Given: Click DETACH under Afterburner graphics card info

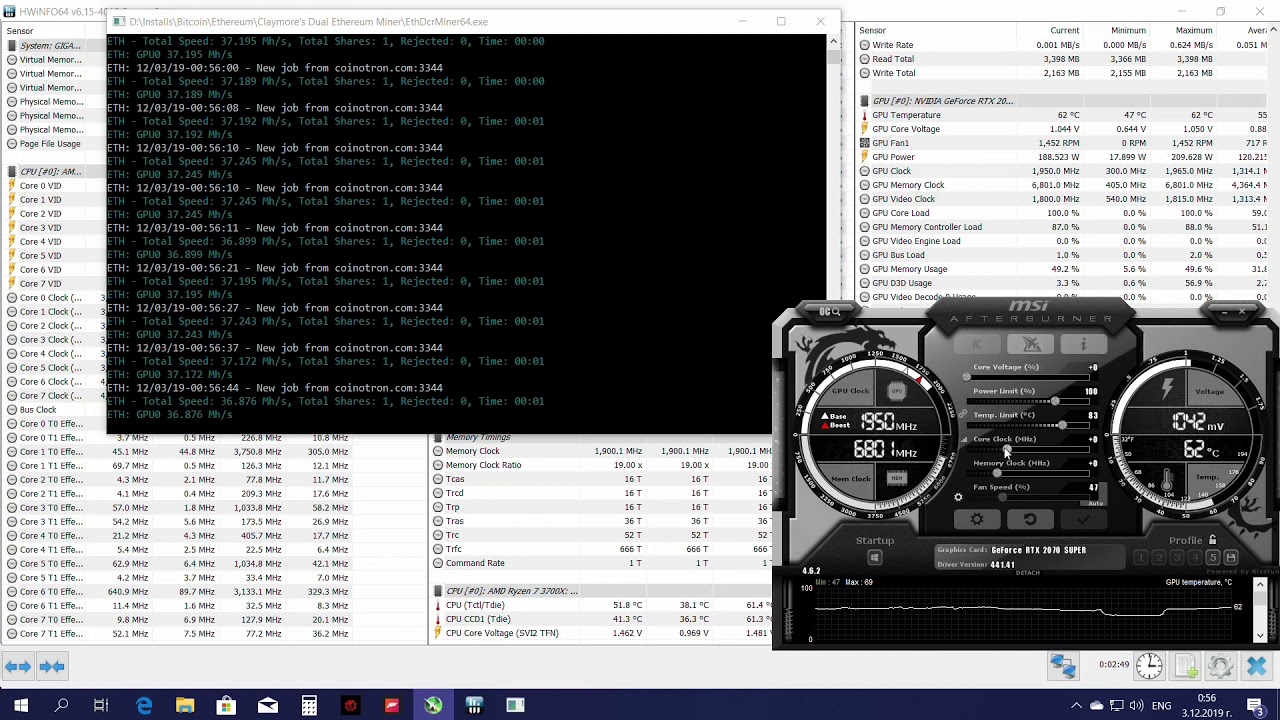Looking at the screenshot, I should (x=1028, y=573).
